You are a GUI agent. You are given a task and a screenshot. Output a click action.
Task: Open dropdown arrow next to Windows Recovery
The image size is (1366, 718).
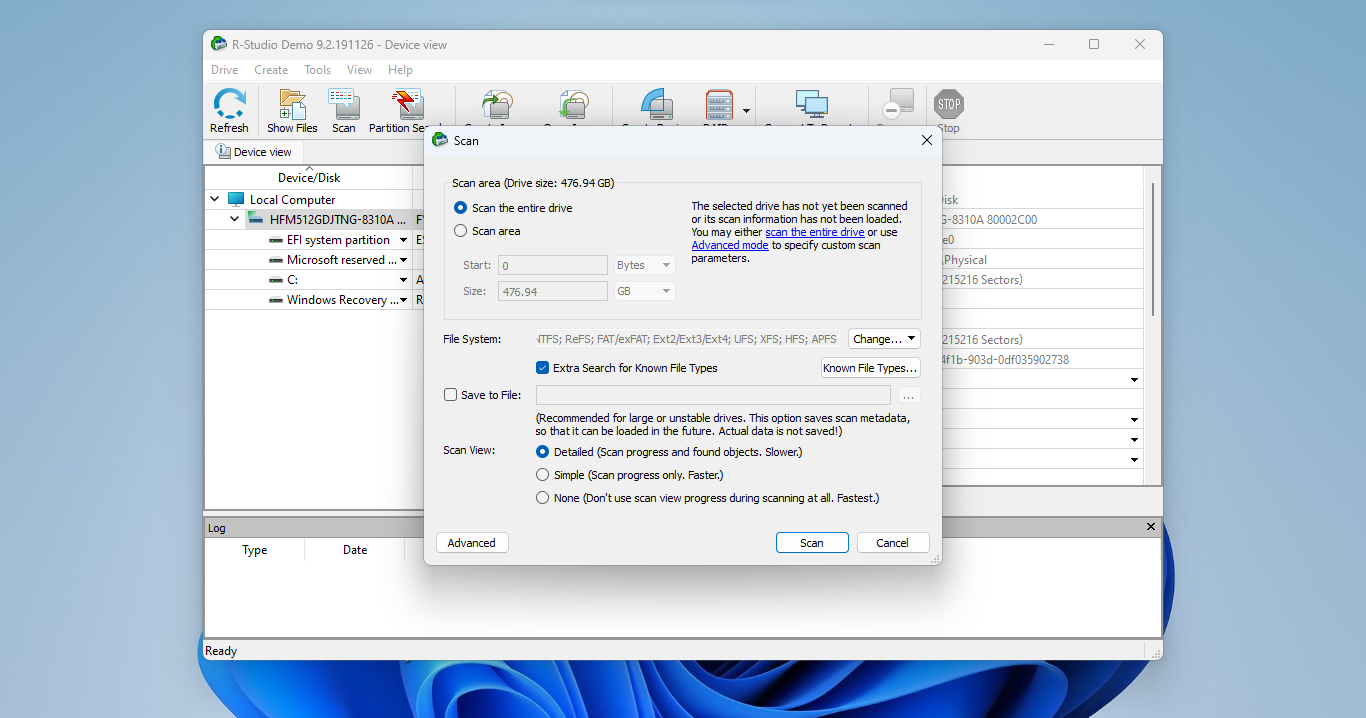pos(404,300)
